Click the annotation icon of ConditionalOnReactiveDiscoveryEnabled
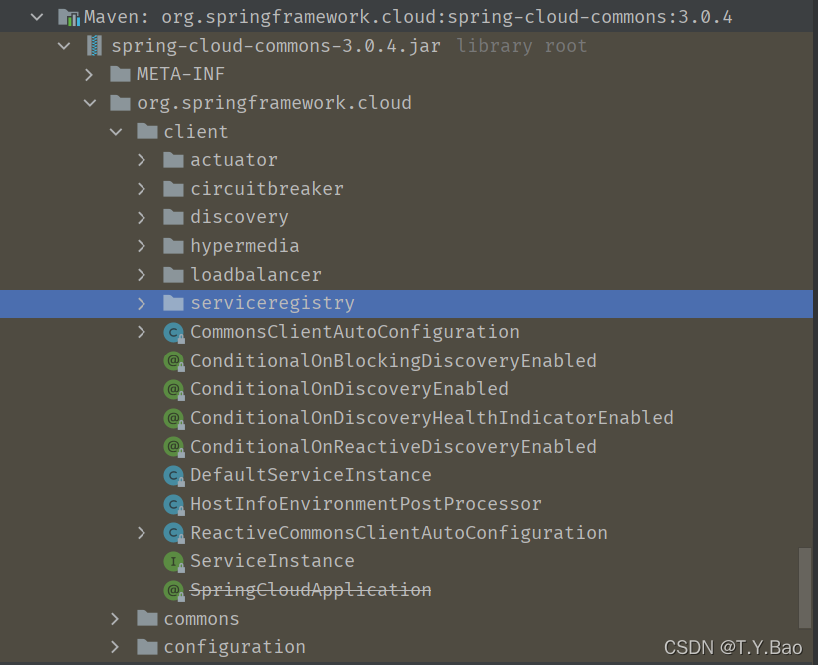818x665 pixels. pos(174,446)
